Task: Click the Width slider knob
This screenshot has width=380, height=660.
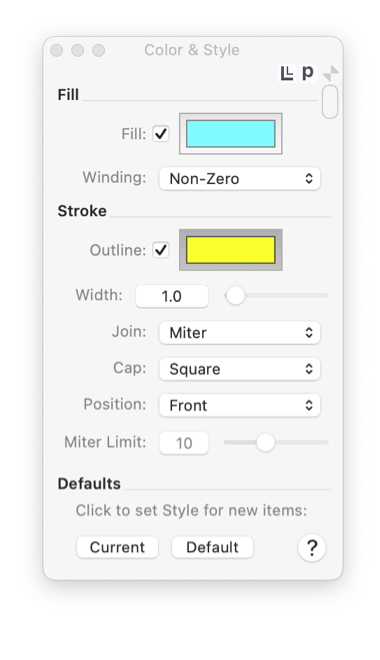Action: (x=235, y=295)
